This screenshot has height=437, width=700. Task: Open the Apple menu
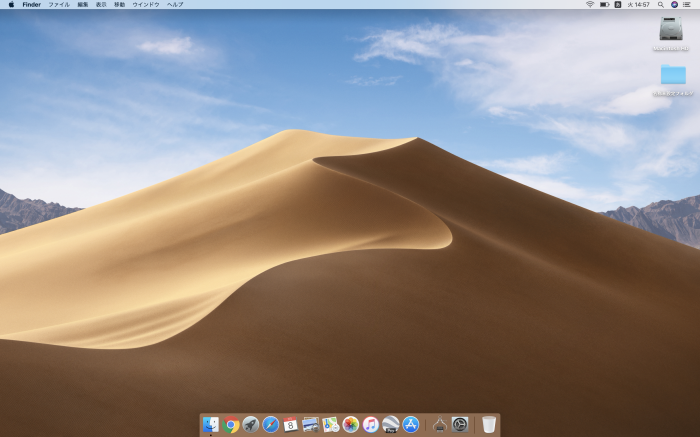(11, 4)
